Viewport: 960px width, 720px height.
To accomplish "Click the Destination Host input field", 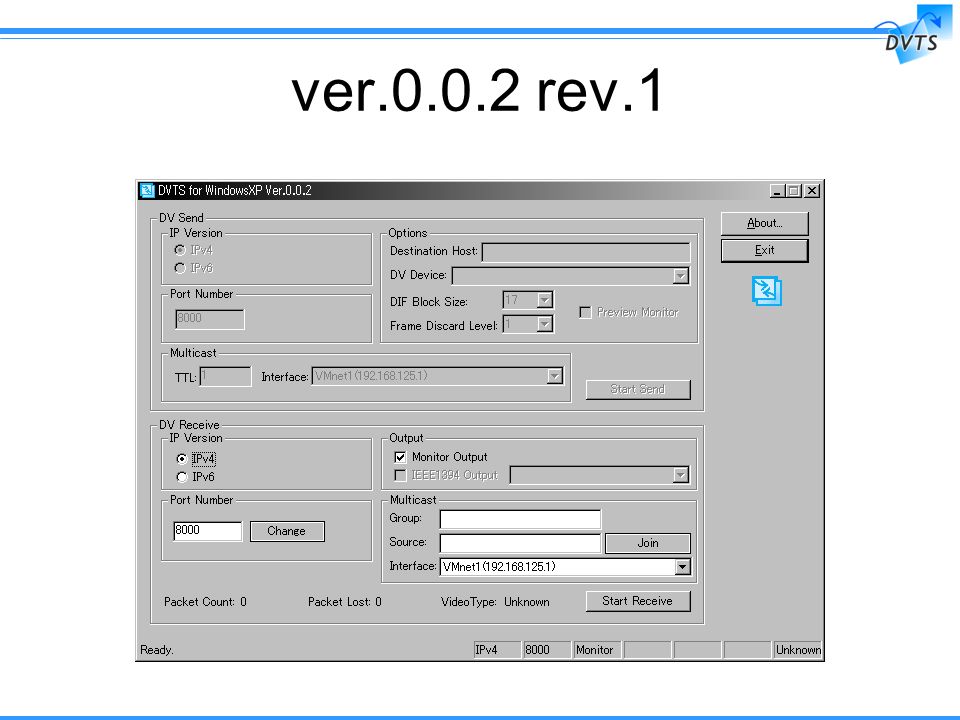I will click(586, 252).
